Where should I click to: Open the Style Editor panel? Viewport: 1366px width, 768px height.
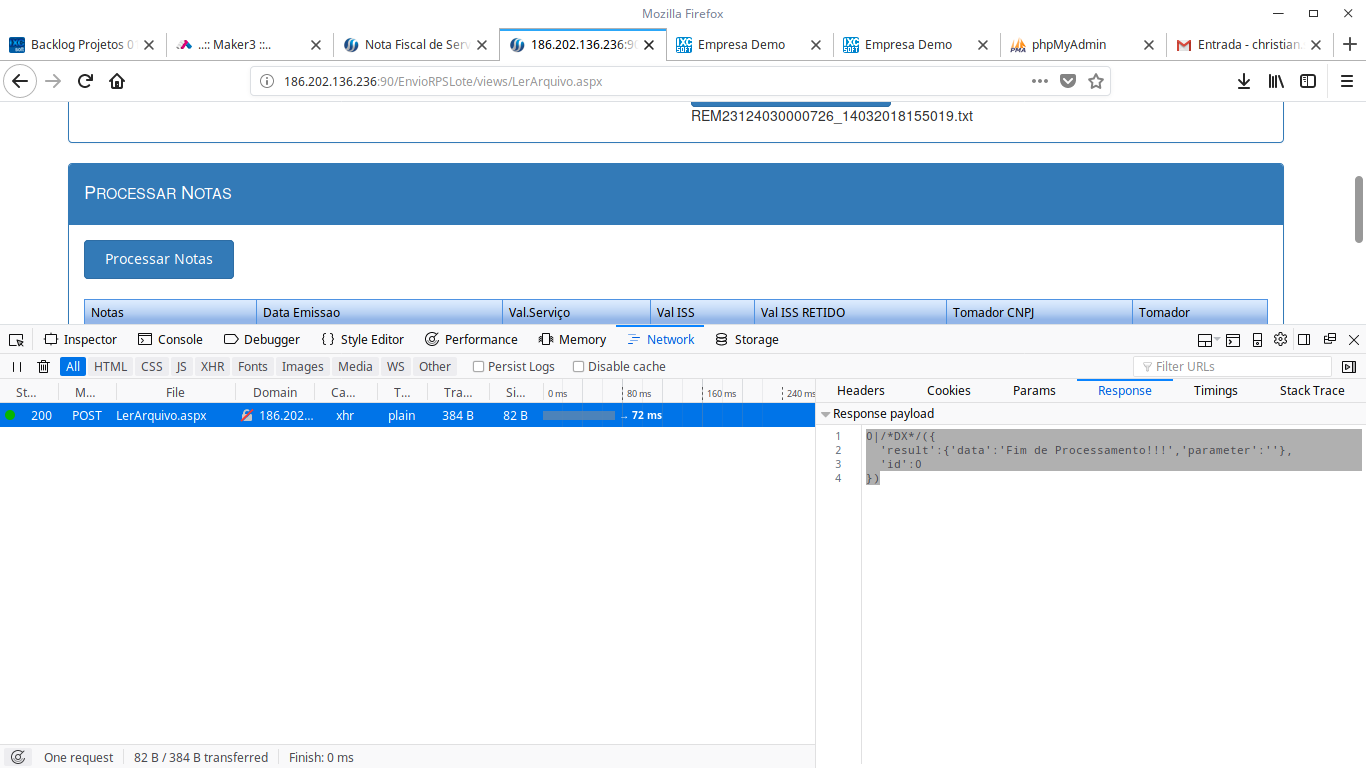click(362, 339)
